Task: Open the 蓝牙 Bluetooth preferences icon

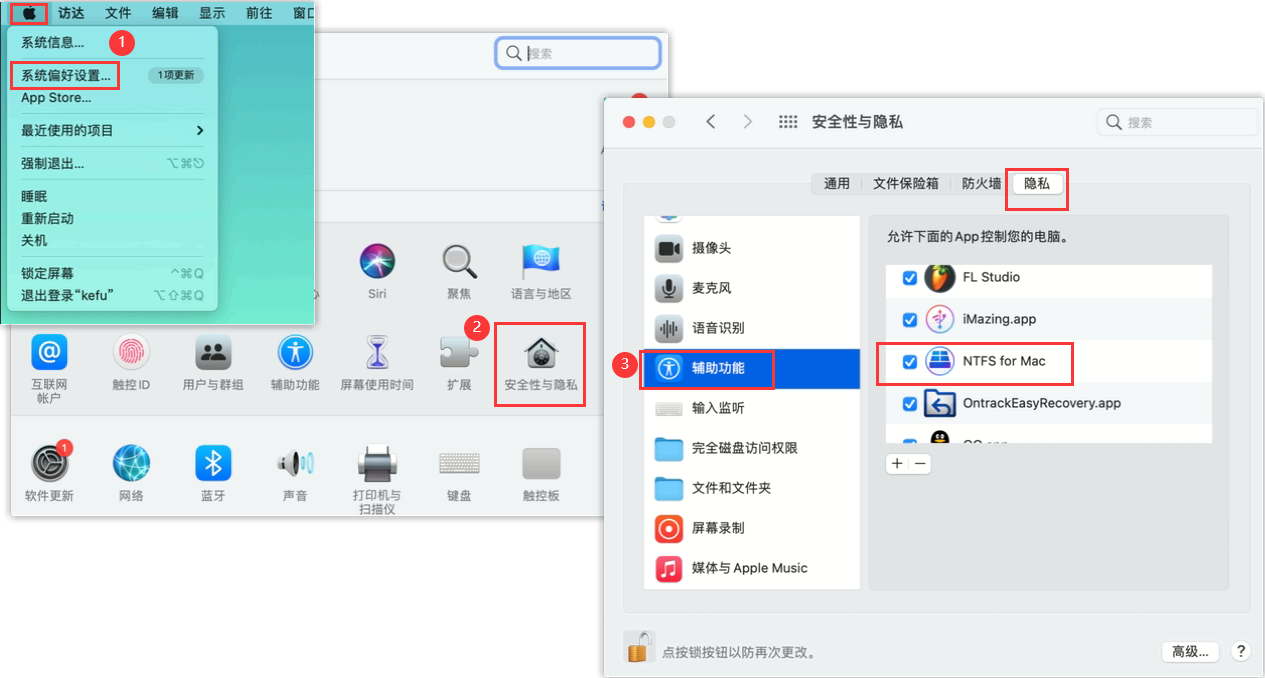Action: (212, 463)
